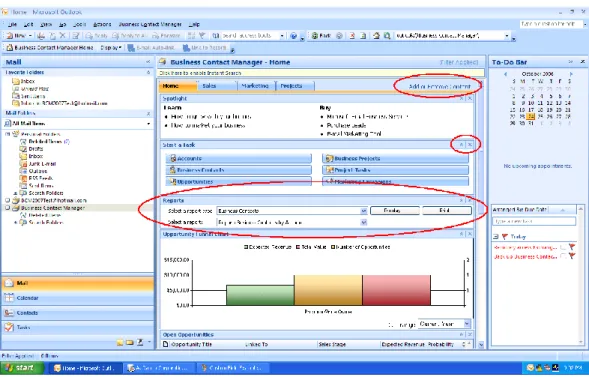
Task: Open the Business Projects task button
Action: click(395, 158)
